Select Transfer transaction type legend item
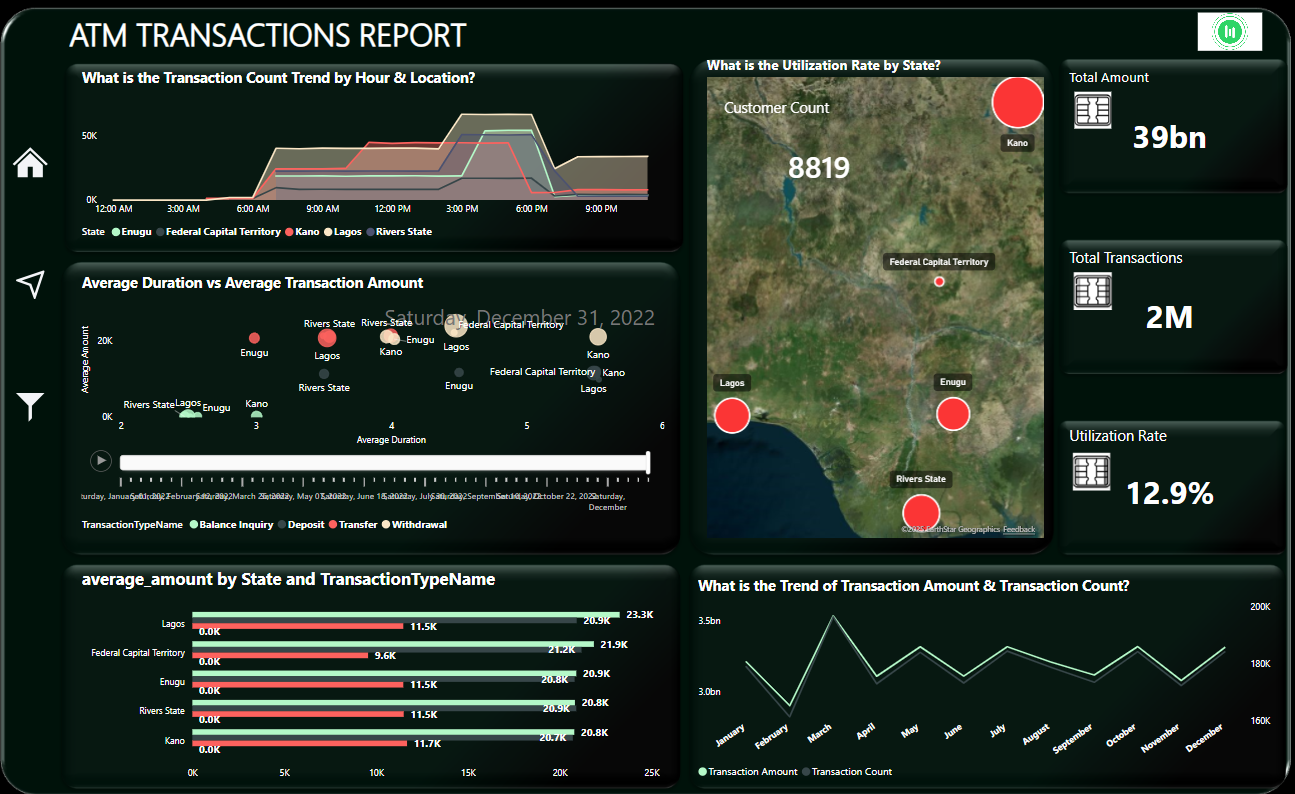The image size is (1295, 794). (x=353, y=524)
